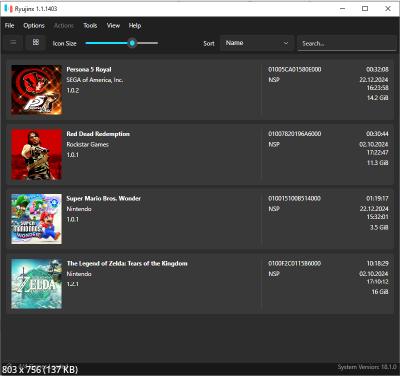Click the Icon Size slider handle
400x376 pixels.
[x=132, y=43]
